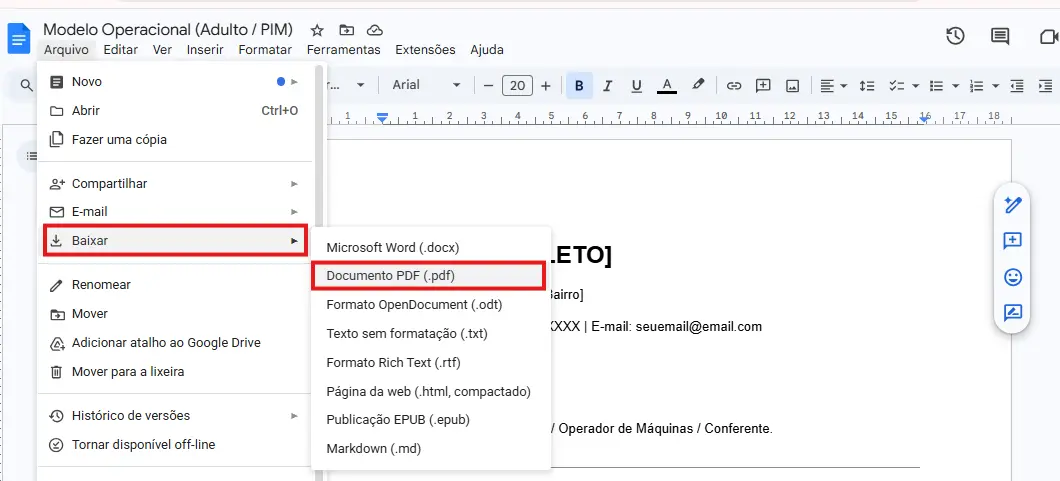
Task: Expand the numbered list options arrow
Action: tap(995, 86)
